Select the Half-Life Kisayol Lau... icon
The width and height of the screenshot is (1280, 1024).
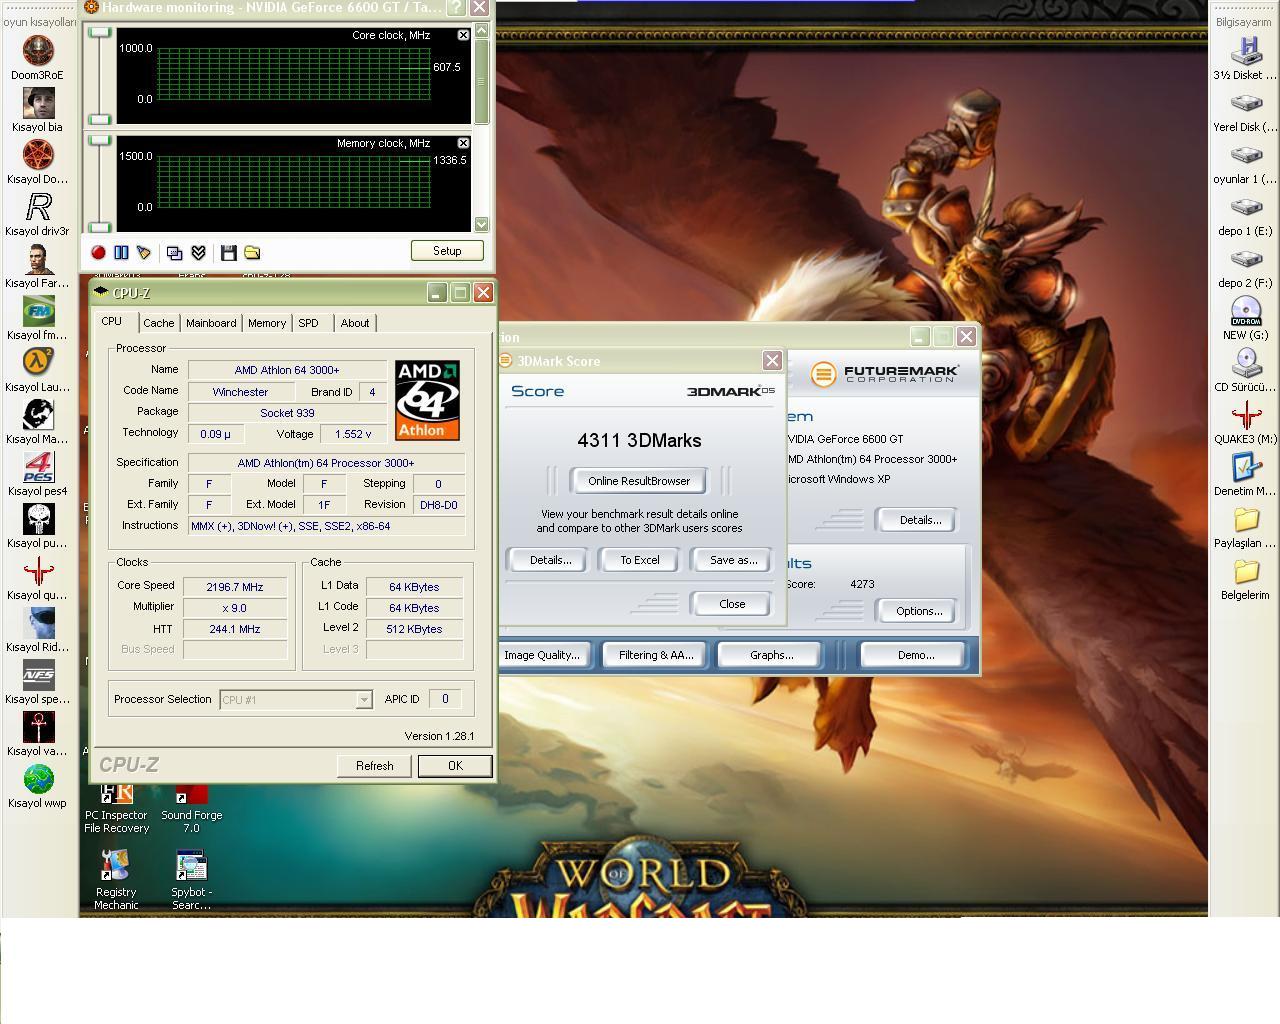click(x=38, y=370)
